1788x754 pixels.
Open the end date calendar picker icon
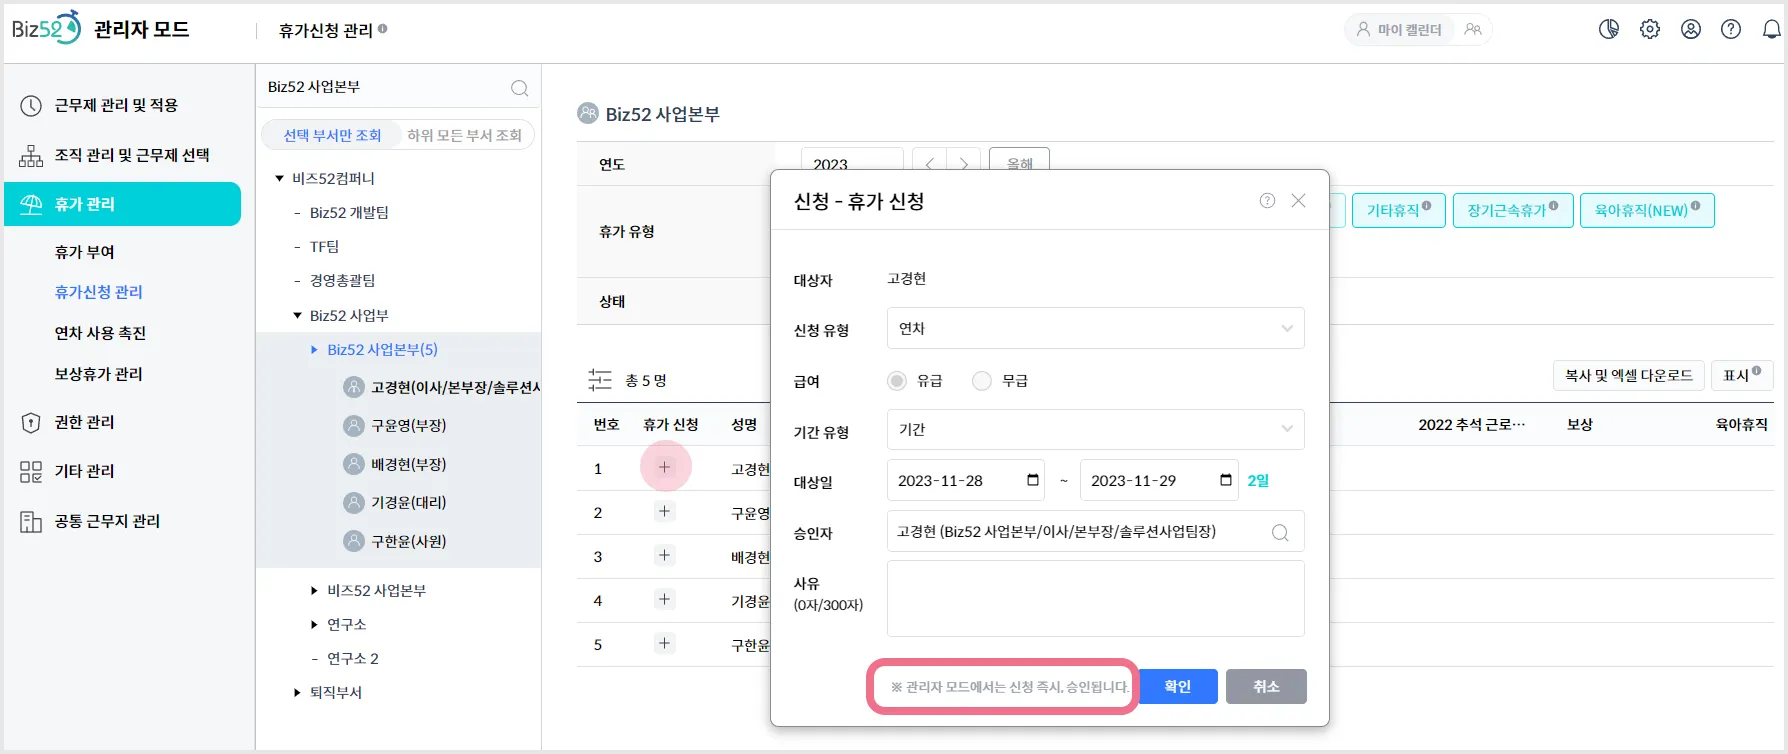click(x=1226, y=480)
